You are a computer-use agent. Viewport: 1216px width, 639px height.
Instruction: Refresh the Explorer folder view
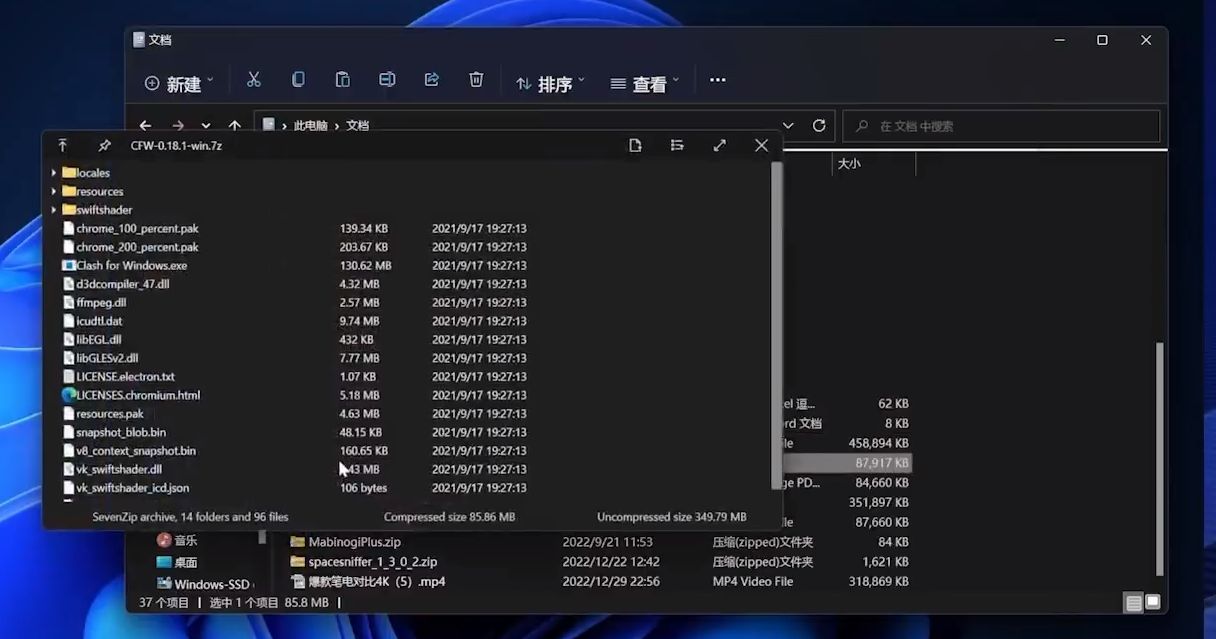pos(819,126)
